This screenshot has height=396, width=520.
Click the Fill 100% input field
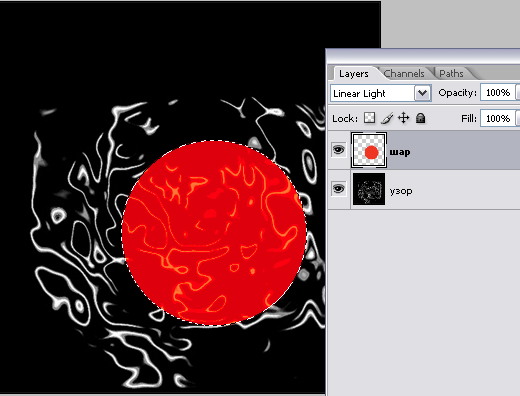point(498,118)
